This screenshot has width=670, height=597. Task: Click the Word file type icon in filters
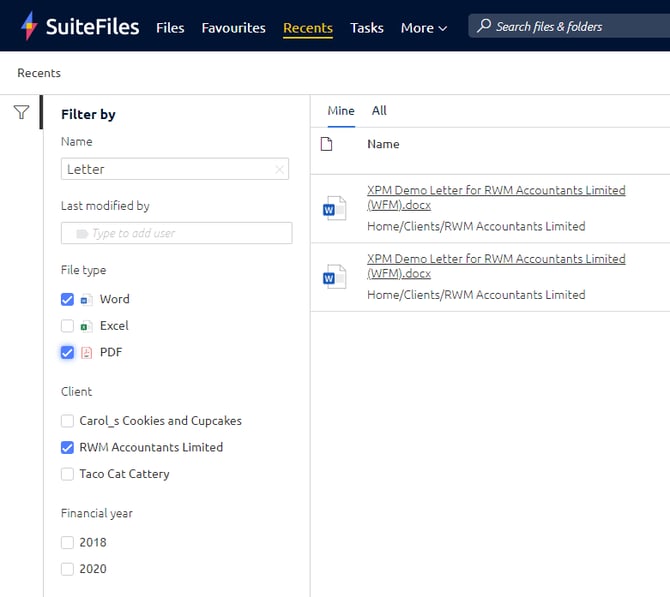pyautogui.click(x=86, y=300)
